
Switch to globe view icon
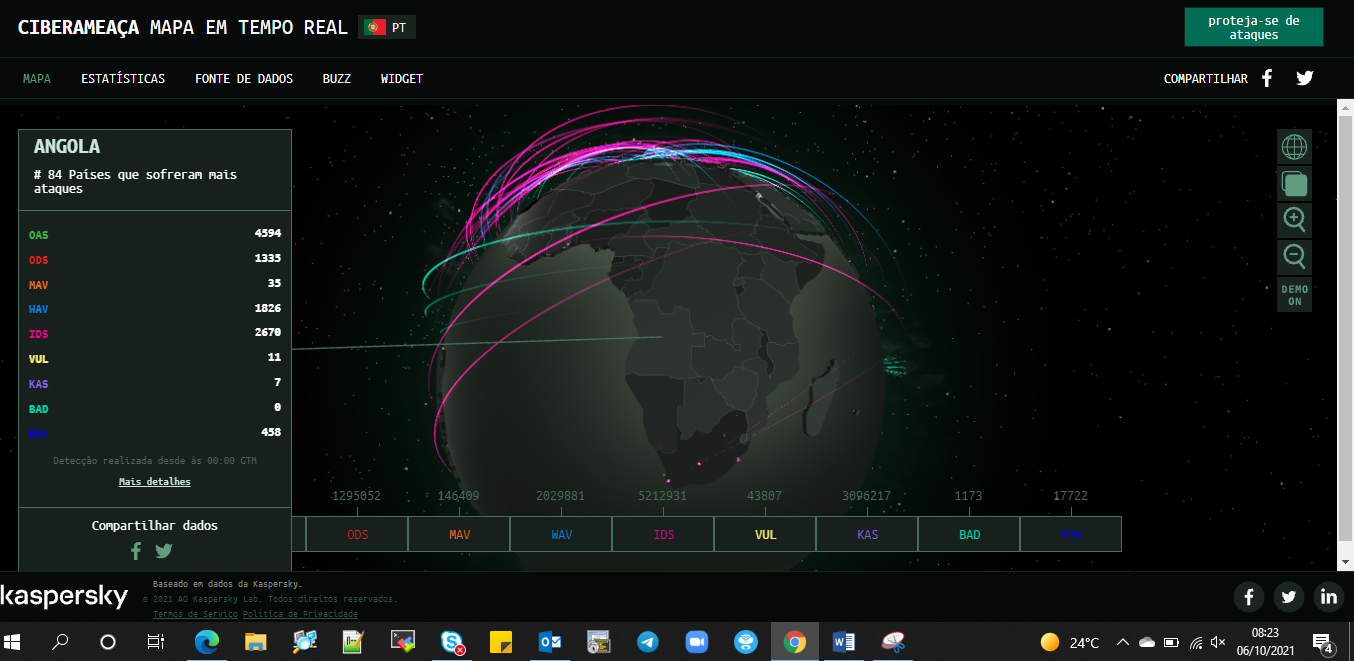[x=1294, y=147]
